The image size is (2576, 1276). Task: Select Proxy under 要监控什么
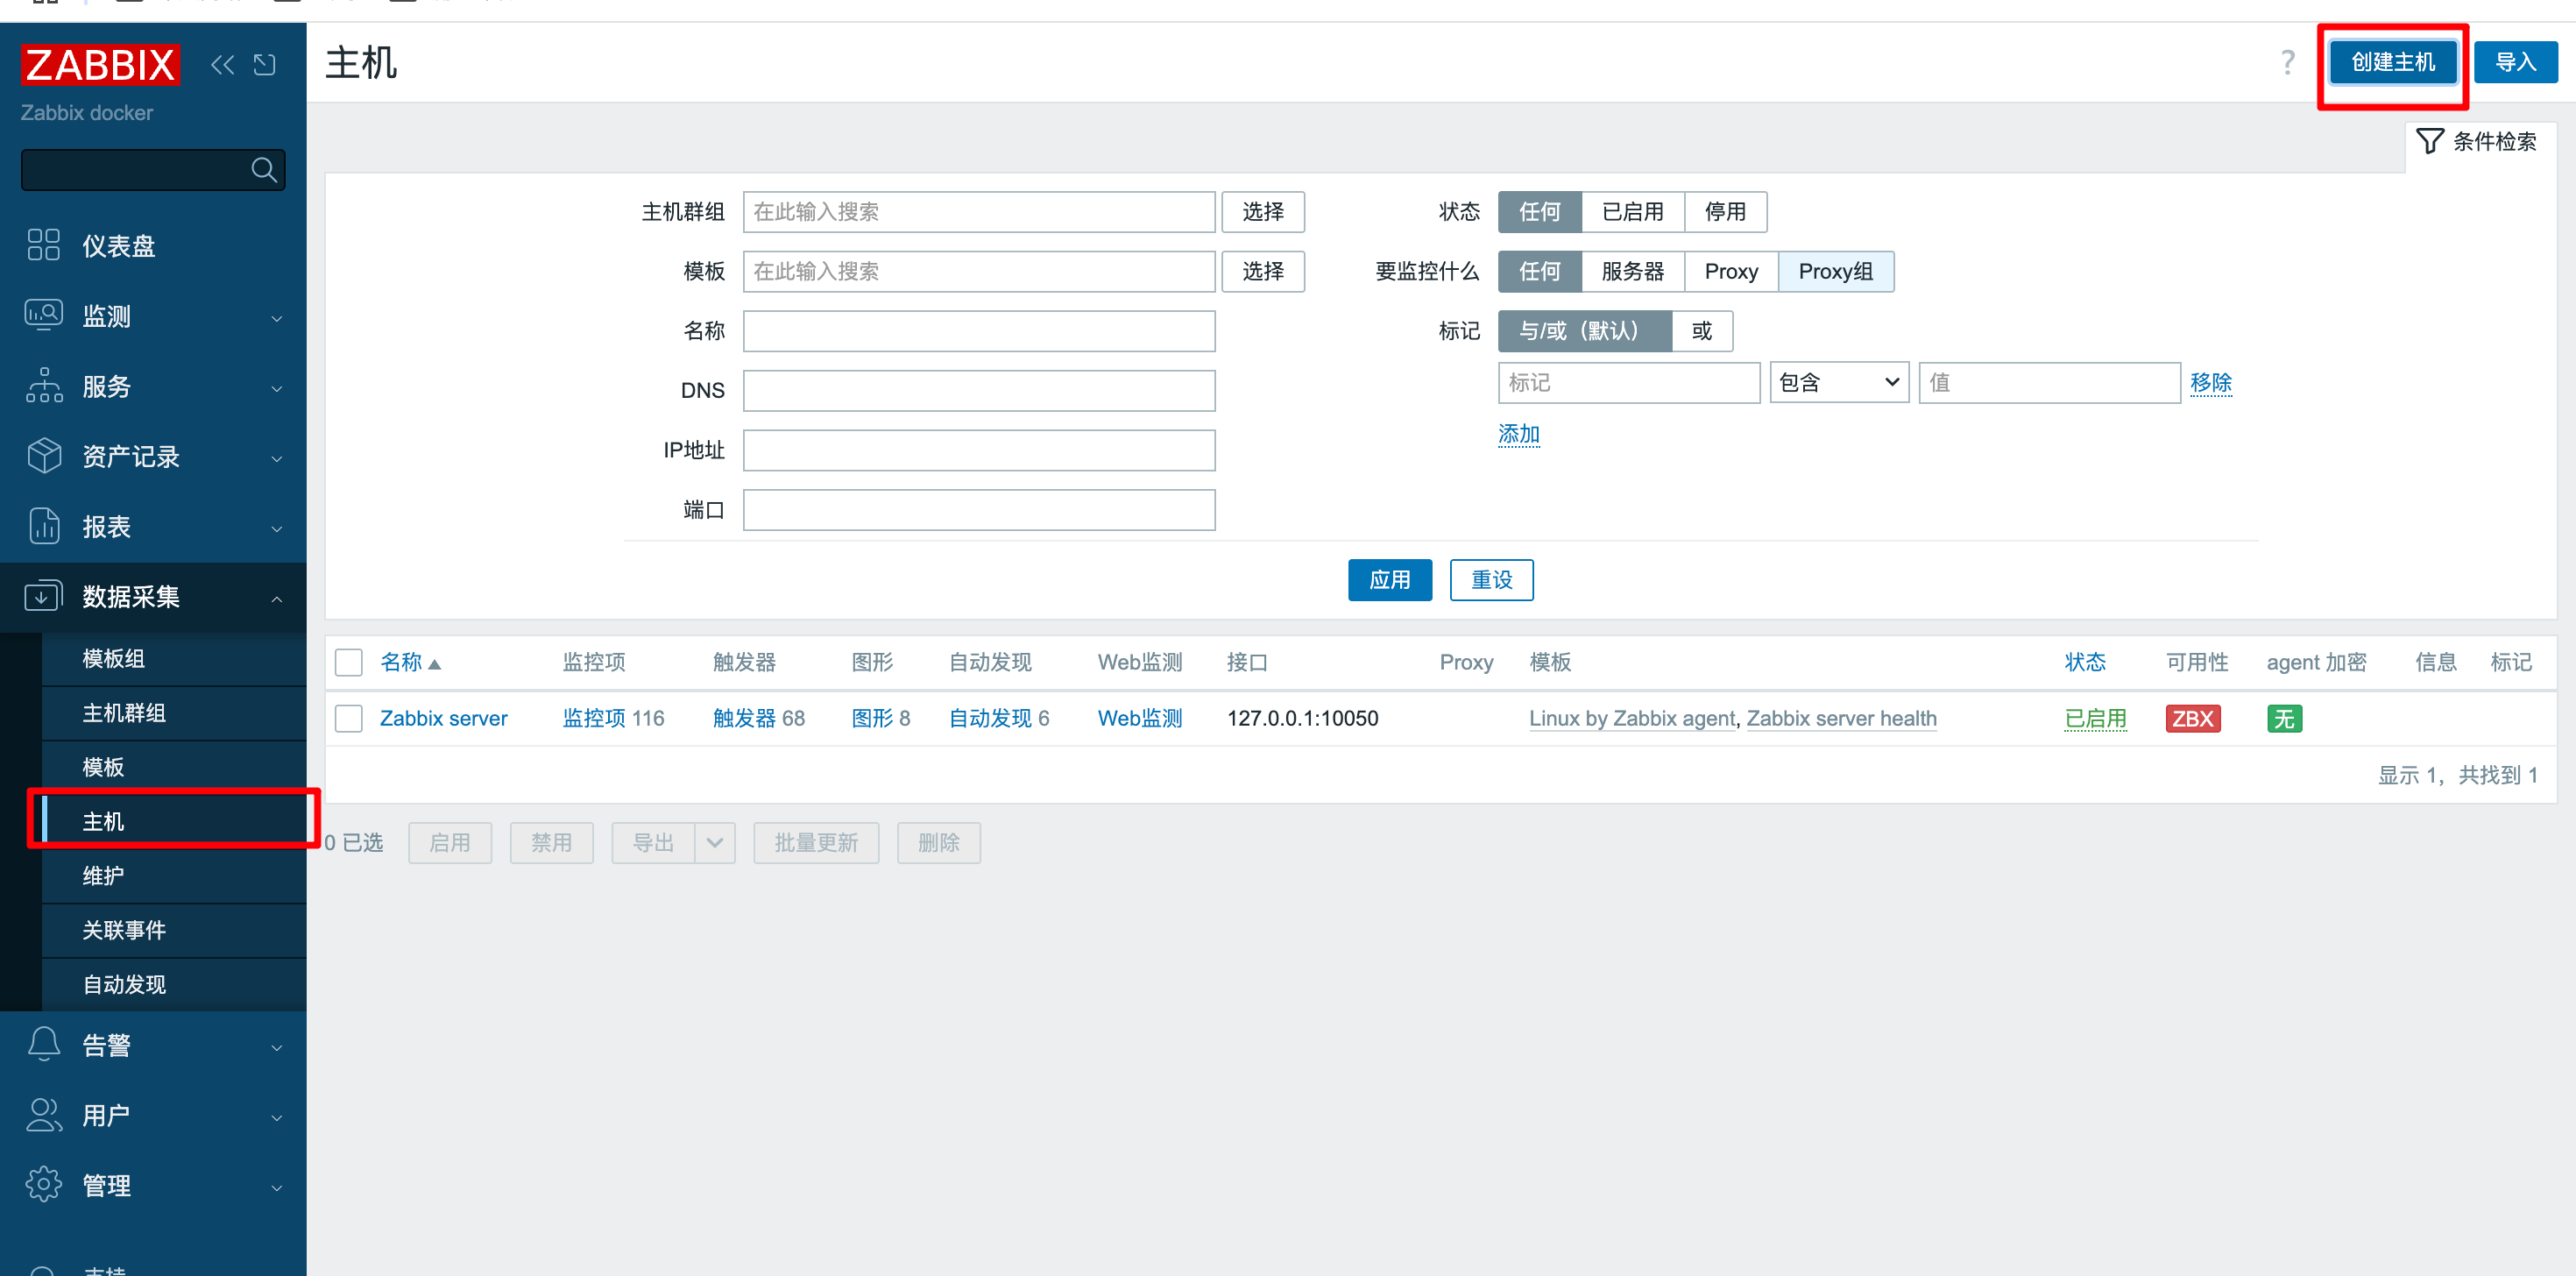[1731, 271]
